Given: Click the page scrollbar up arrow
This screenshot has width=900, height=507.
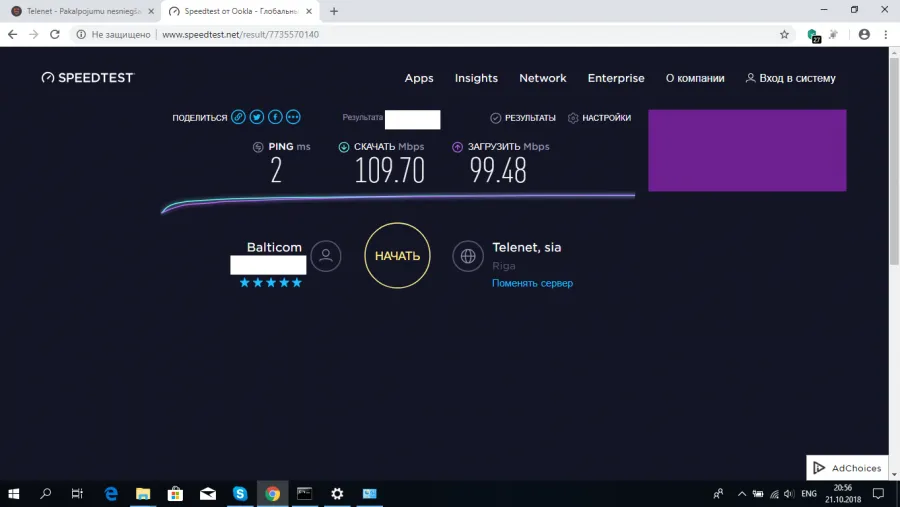Looking at the screenshot, I should tap(894, 53).
